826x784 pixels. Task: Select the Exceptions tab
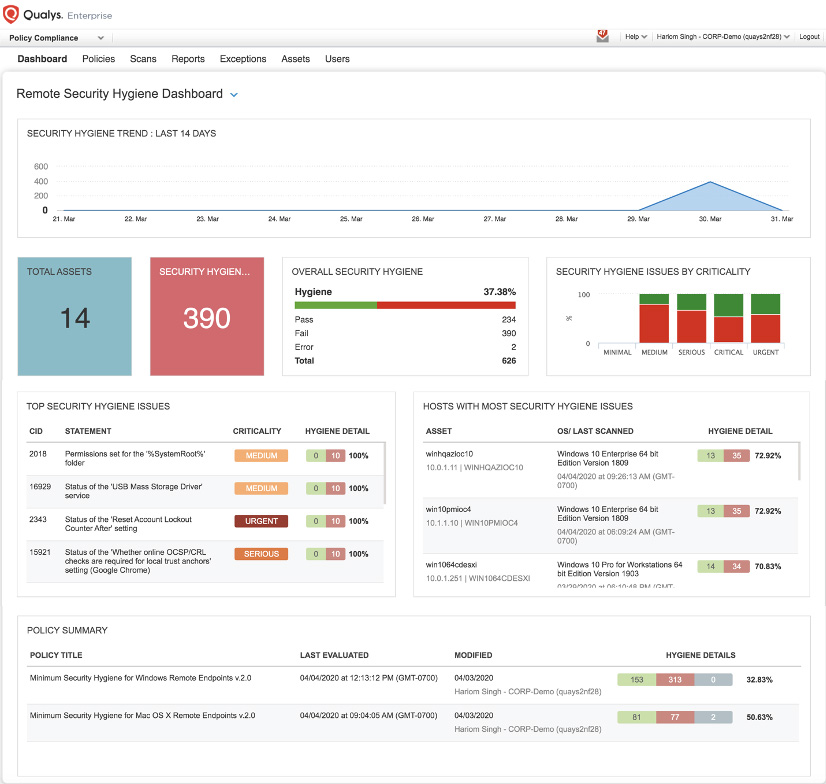(243, 59)
